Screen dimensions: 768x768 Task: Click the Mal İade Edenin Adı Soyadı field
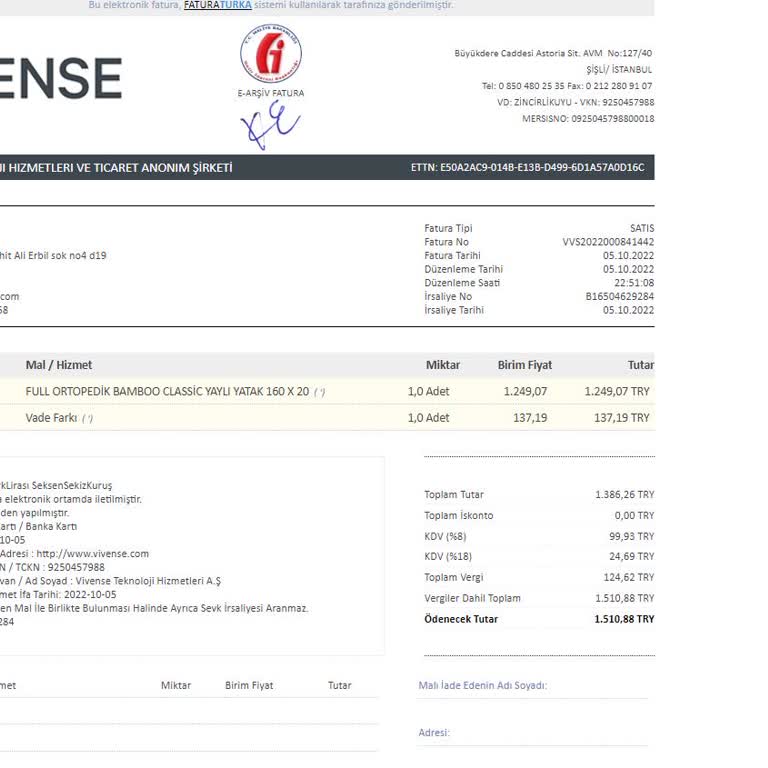[x=533, y=686]
